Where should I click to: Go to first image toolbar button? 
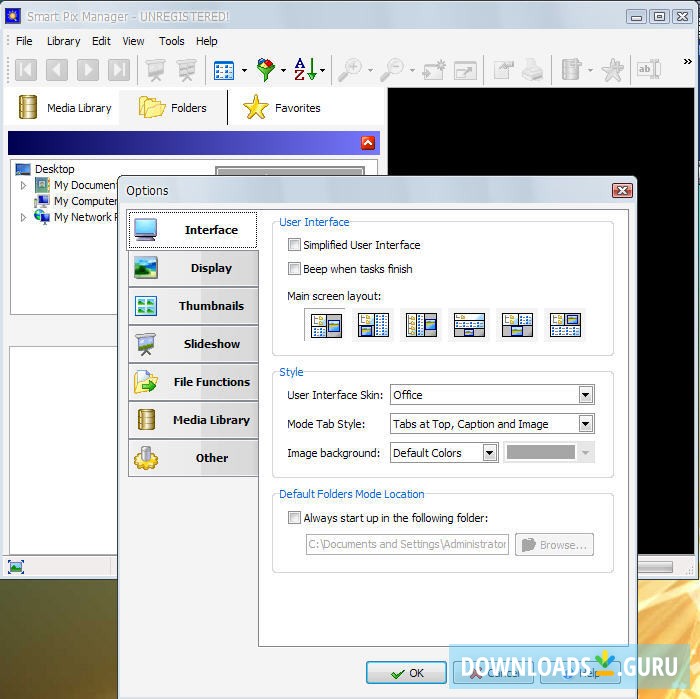(26, 70)
